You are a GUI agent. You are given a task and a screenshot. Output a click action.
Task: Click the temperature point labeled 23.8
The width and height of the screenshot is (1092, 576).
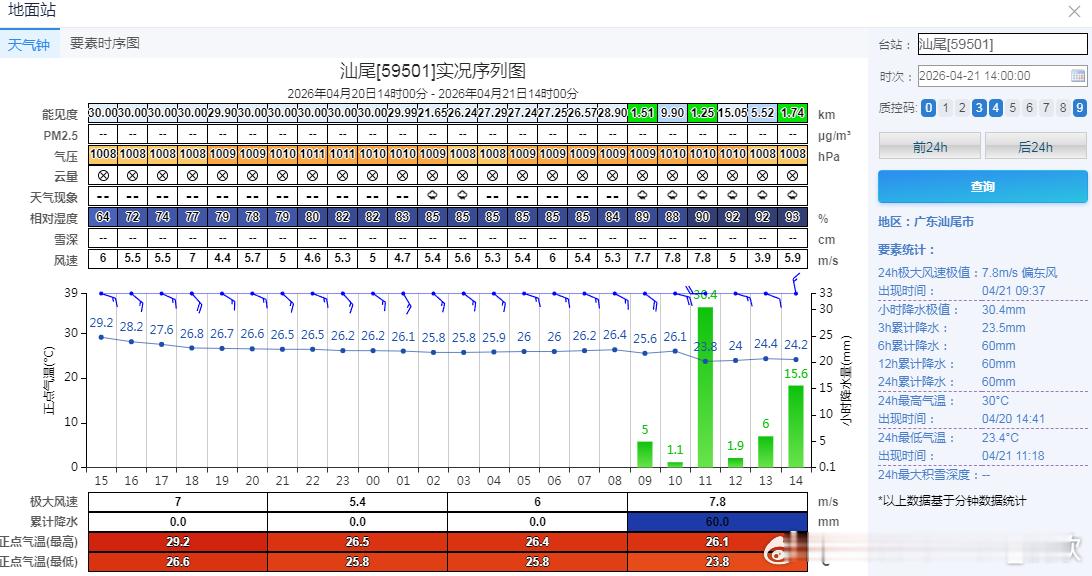point(705,361)
